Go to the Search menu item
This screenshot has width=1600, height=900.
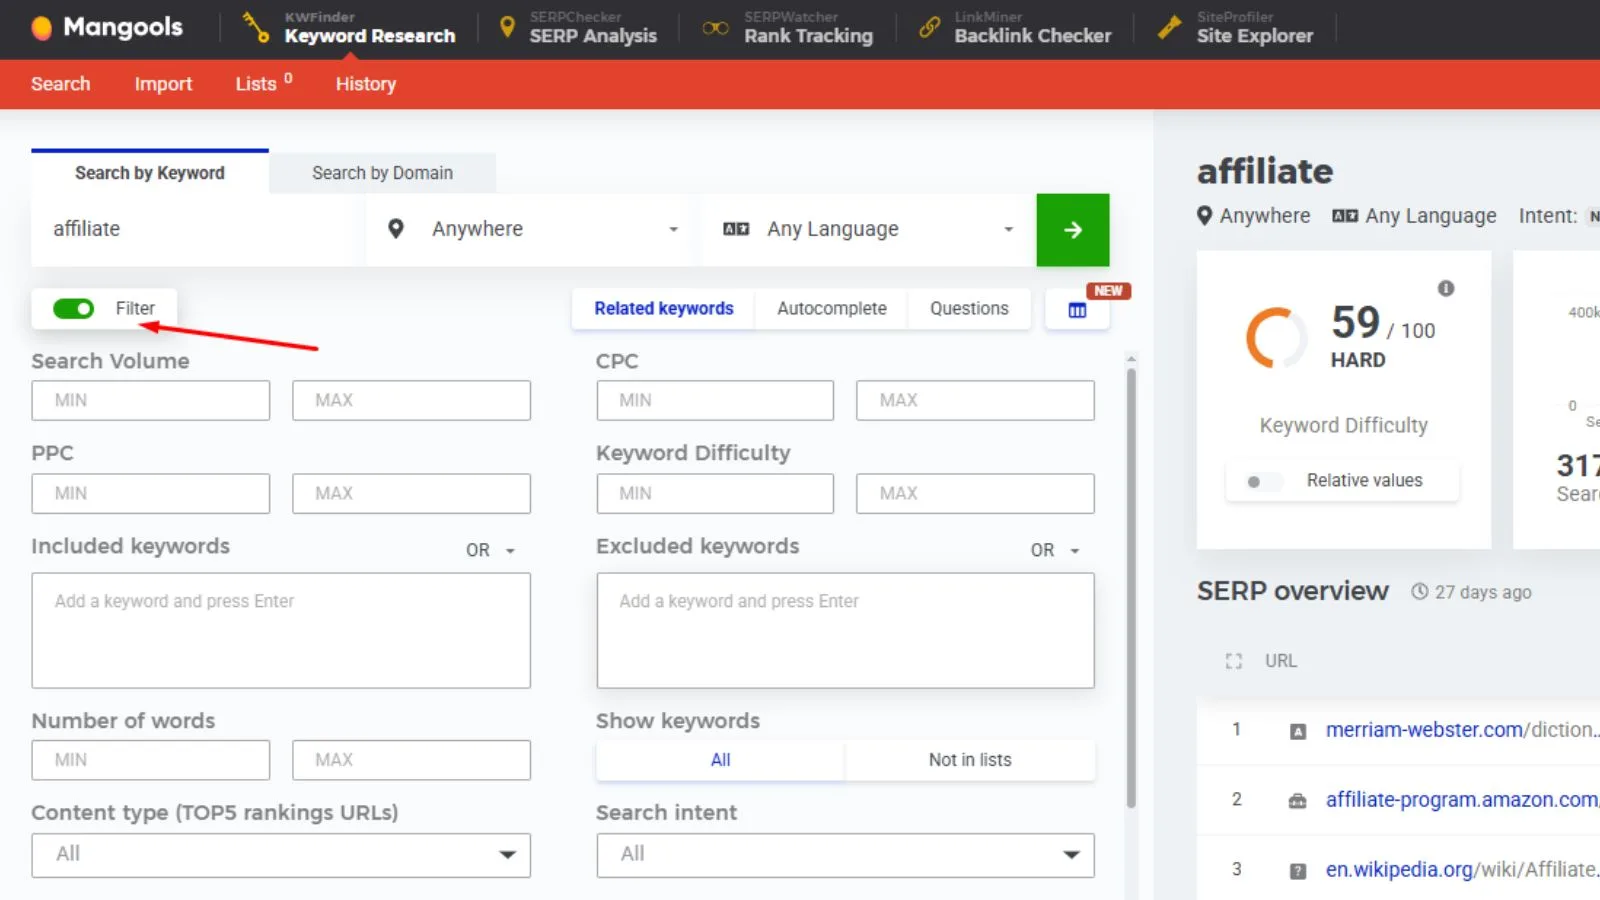(60, 84)
